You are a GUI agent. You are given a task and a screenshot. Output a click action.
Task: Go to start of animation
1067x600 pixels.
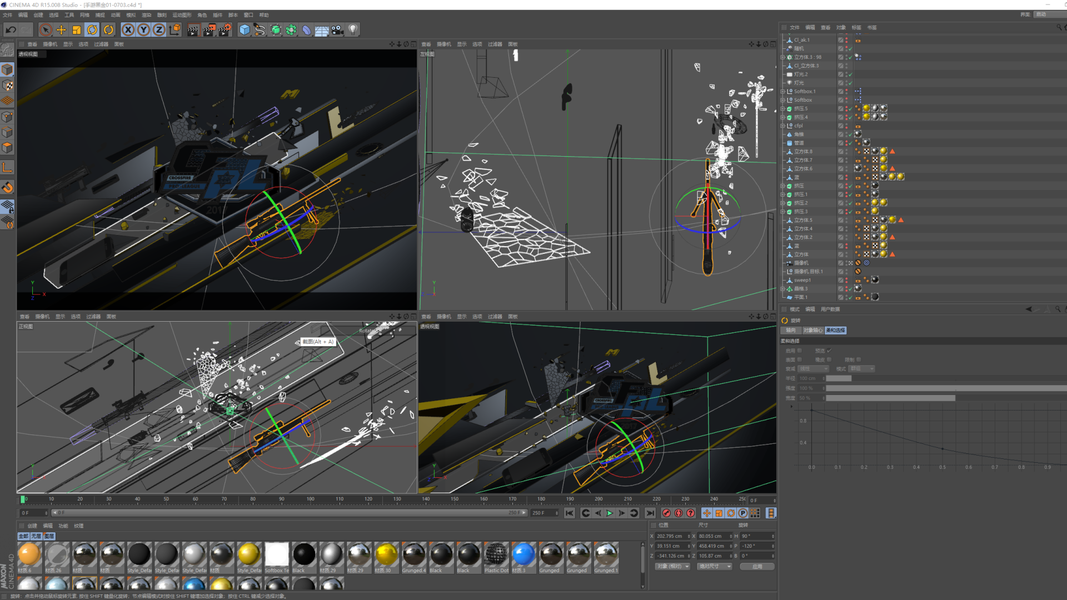coord(570,513)
